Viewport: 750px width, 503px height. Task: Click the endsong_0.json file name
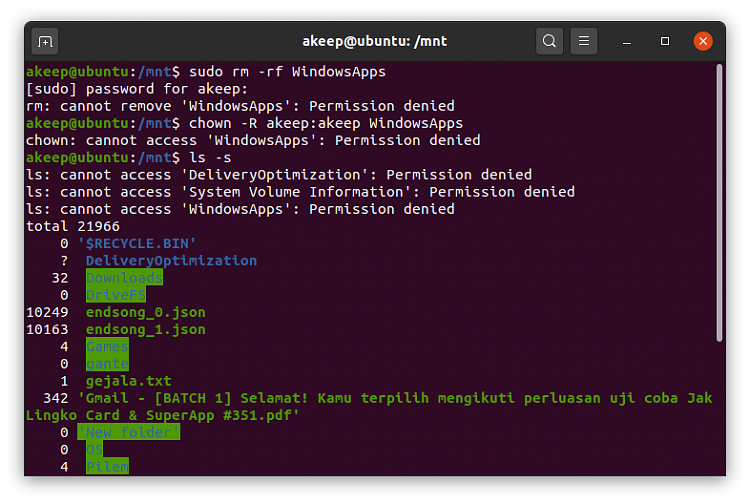pyautogui.click(x=145, y=312)
